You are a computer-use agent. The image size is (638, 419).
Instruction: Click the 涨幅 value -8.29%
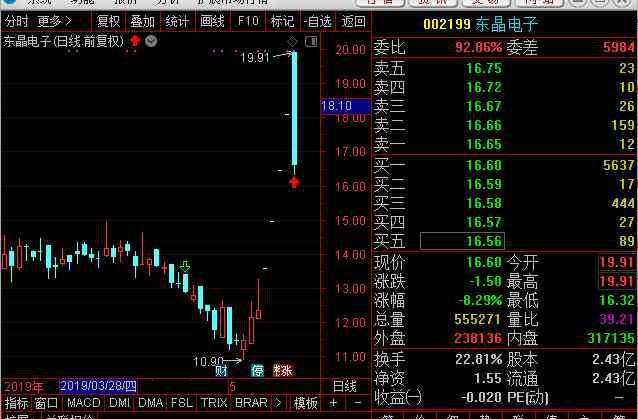tap(480, 300)
